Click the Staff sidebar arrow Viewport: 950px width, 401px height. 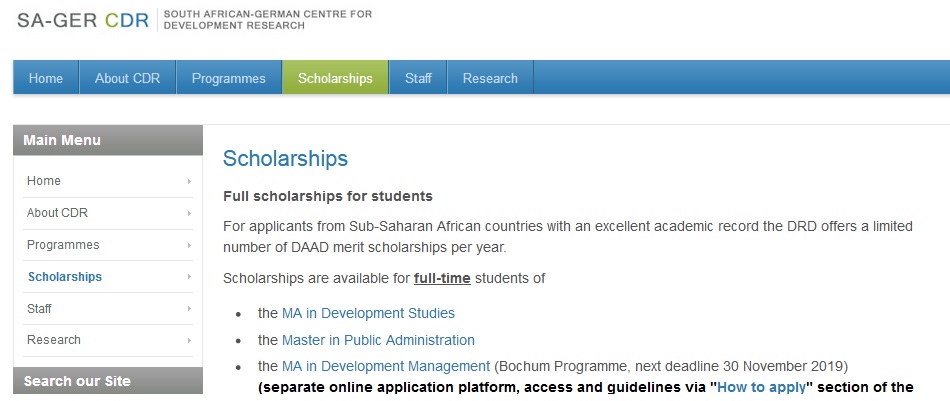point(189,309)
